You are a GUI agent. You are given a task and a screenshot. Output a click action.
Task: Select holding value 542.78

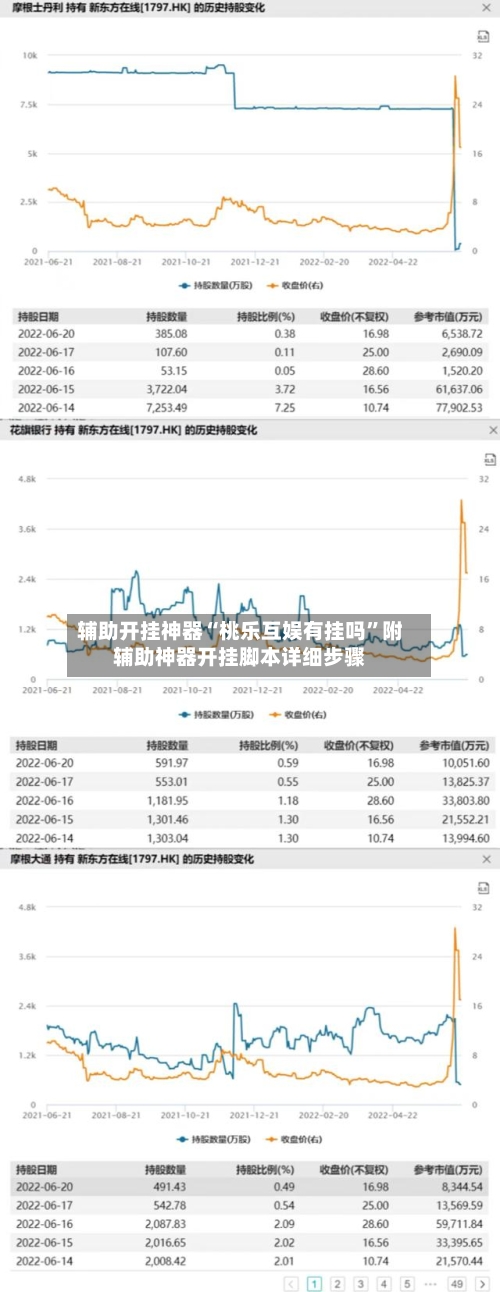click(171, 1205)
